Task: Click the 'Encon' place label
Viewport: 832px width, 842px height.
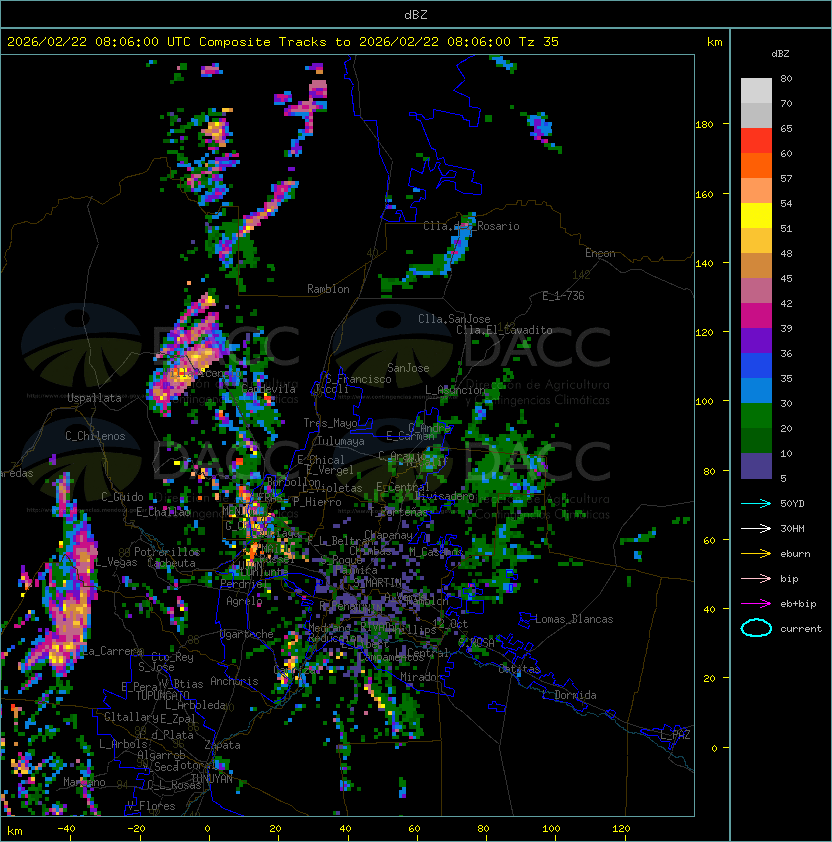Action: click(600, 253)
